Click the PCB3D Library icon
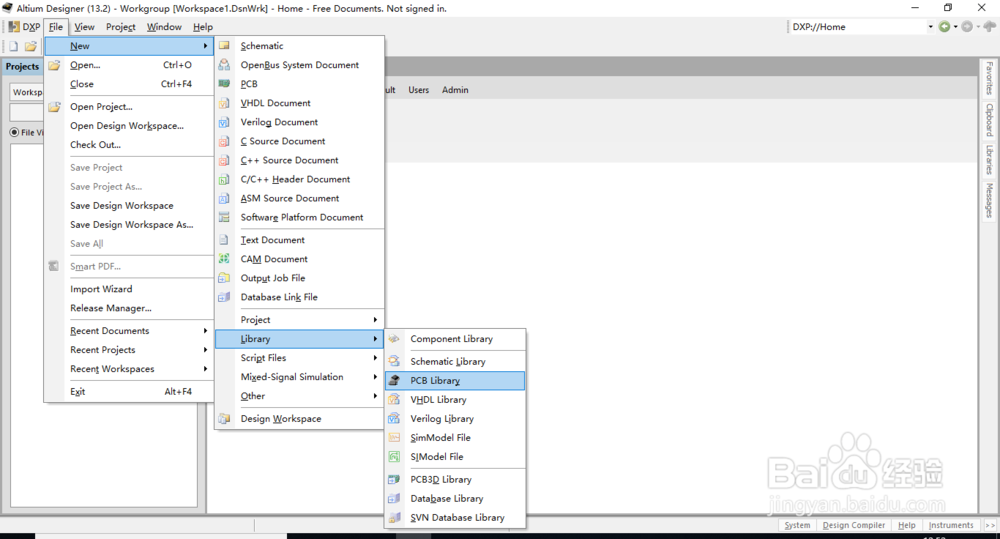 pyautogui.click(x=394, y=479)
